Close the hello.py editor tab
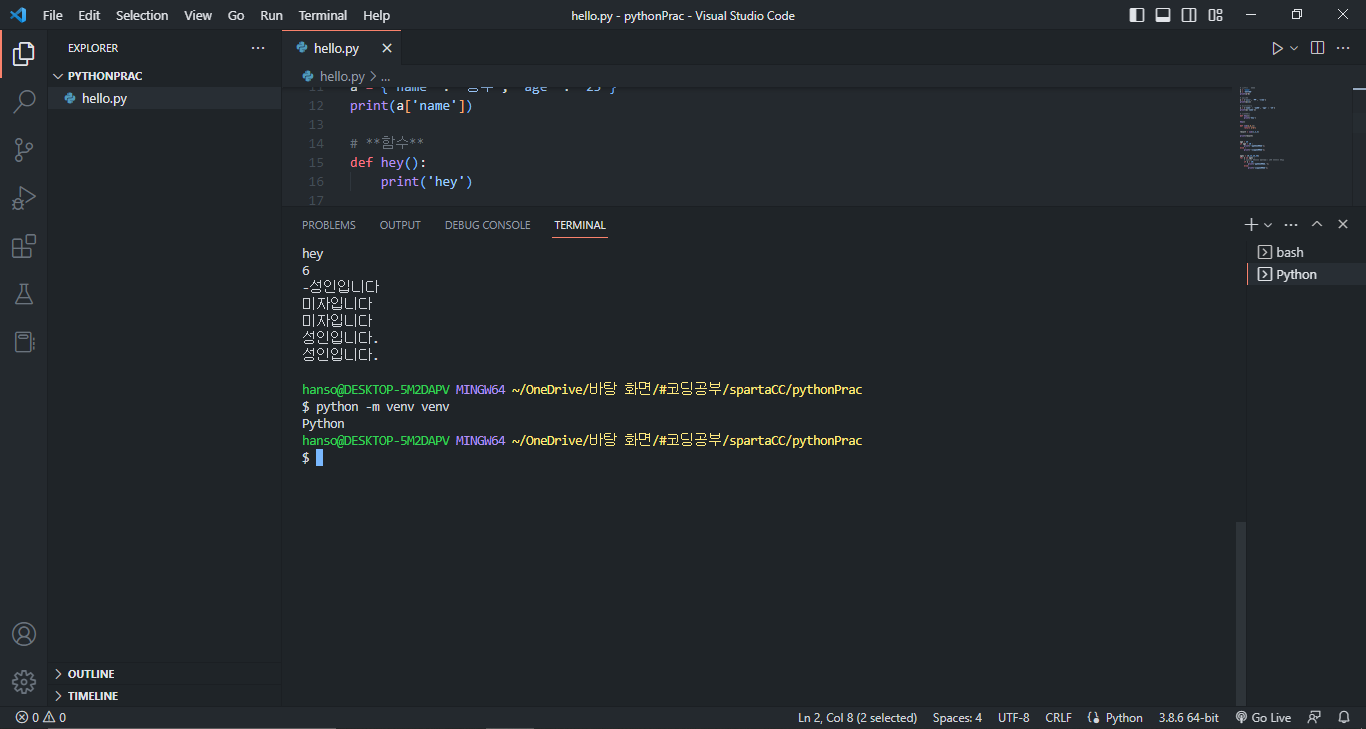The width and height of the screenshot is (1366, 729). (x=387, y=48)
